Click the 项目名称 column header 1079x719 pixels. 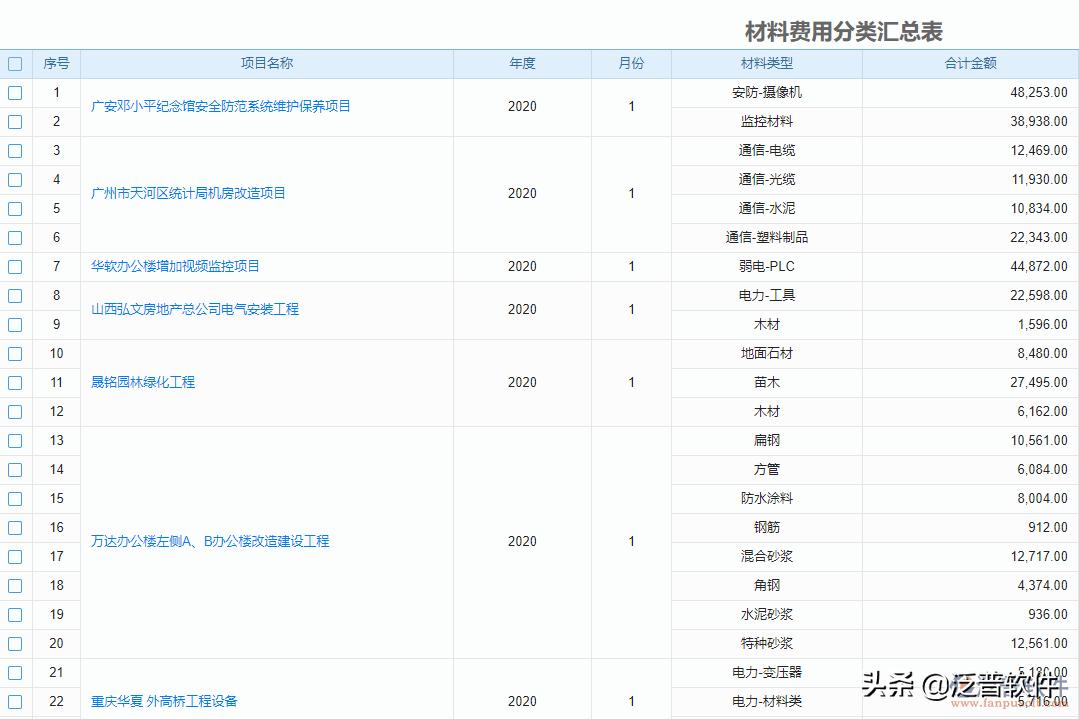click(x=265, y=63)
